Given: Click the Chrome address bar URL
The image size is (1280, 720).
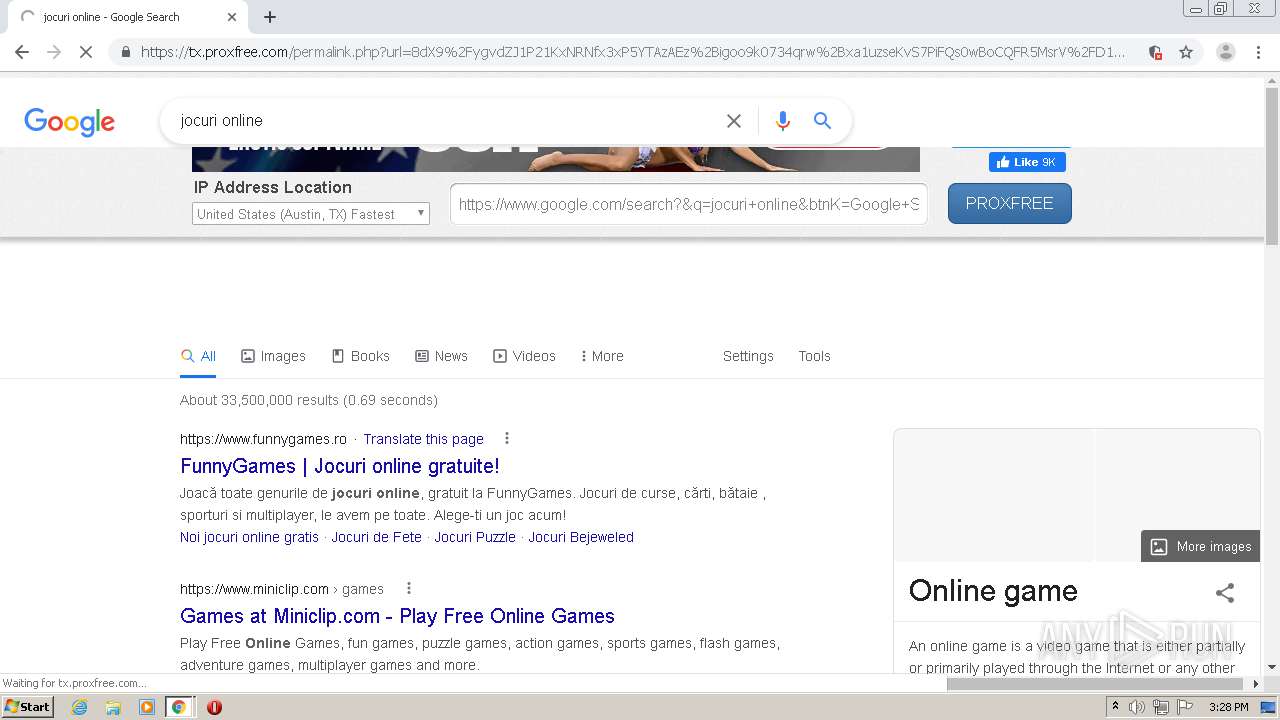Looking at the screenshot, I should (634, 52).
